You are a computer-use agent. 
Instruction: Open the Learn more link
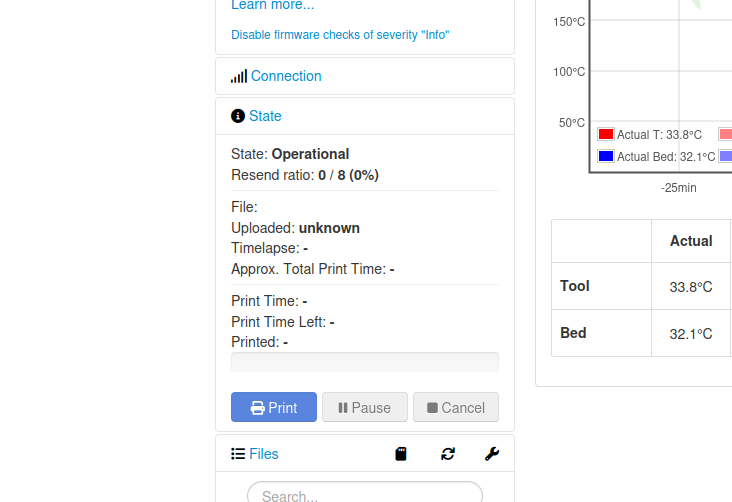(272, 5)
